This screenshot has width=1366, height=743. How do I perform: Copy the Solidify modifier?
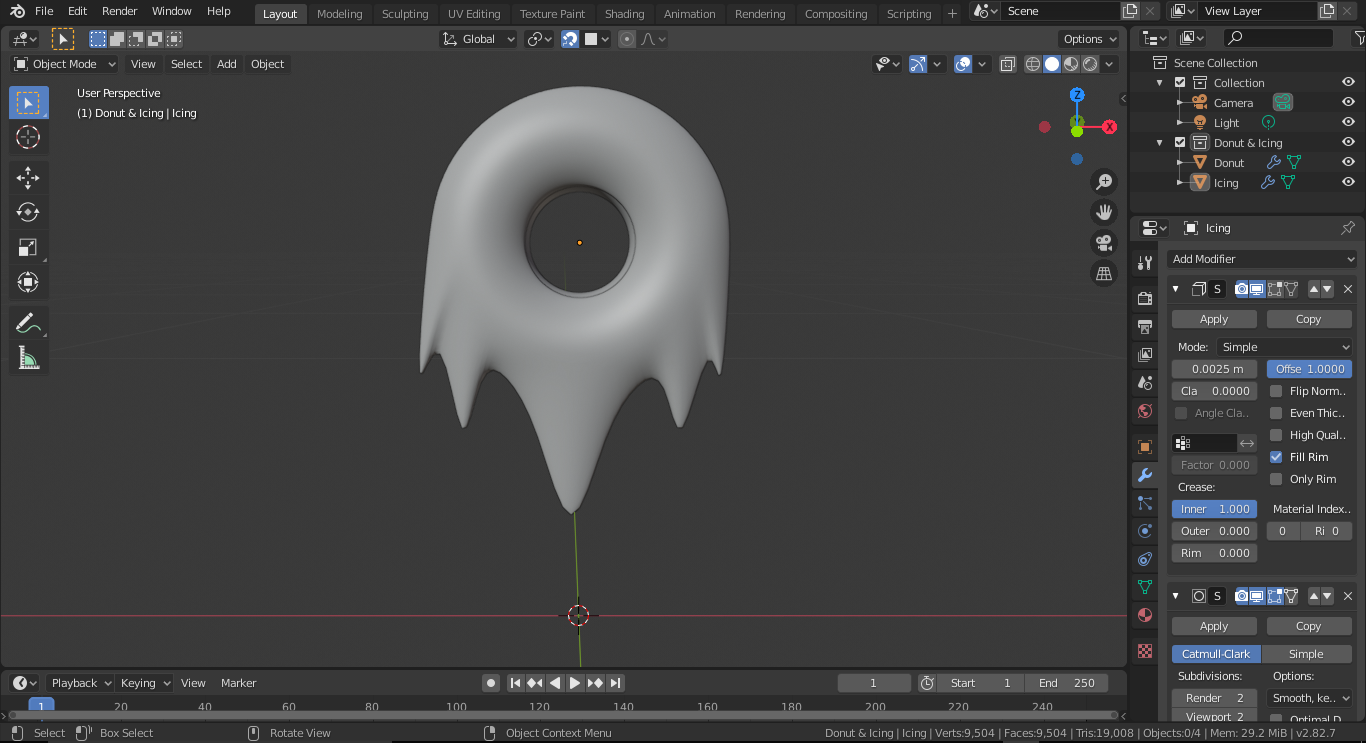(1309, 319)
